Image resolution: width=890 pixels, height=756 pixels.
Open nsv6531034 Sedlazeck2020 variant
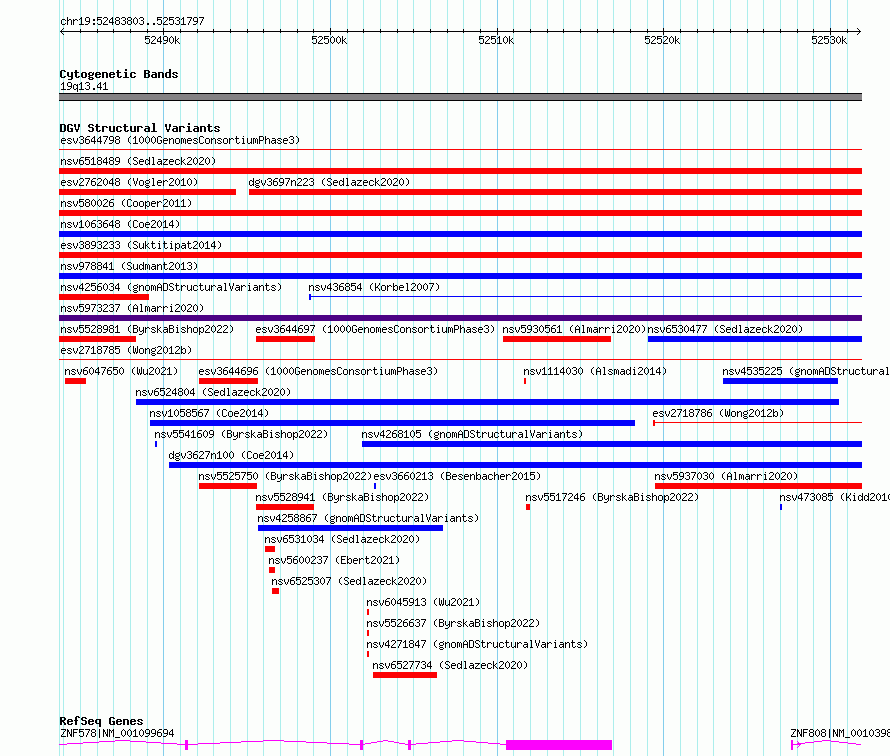pyautogui.click(x=270, y=549)
